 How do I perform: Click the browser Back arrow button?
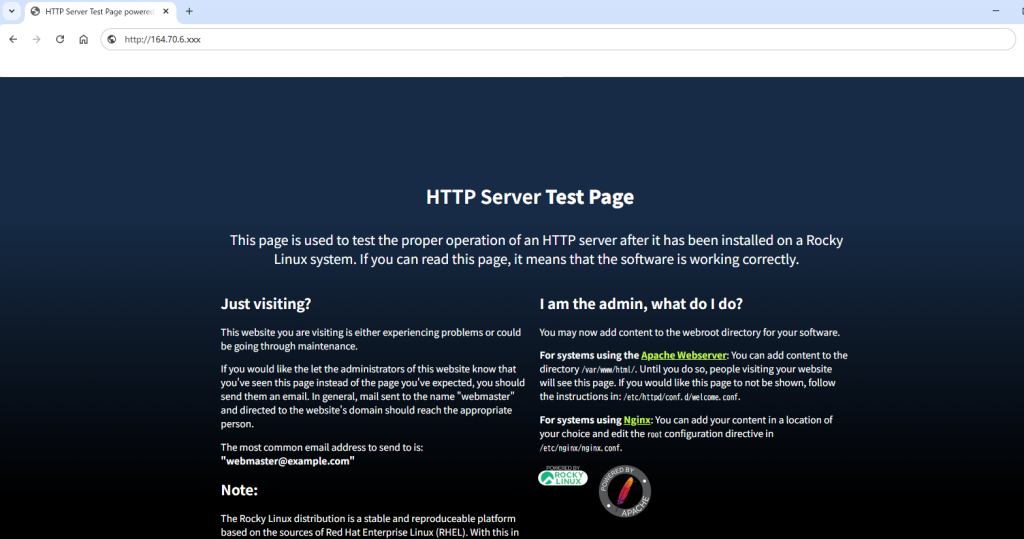[x=12, y=39]
